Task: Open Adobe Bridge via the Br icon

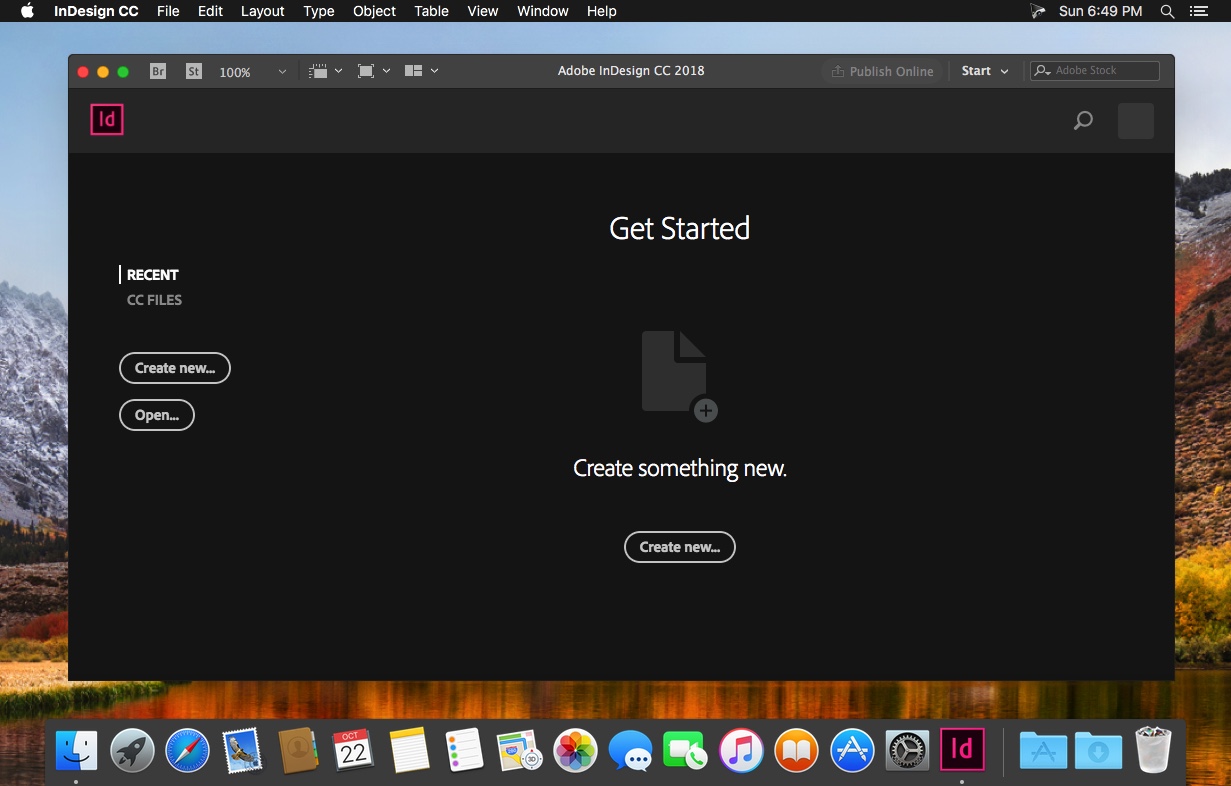Action: (158, 71)
